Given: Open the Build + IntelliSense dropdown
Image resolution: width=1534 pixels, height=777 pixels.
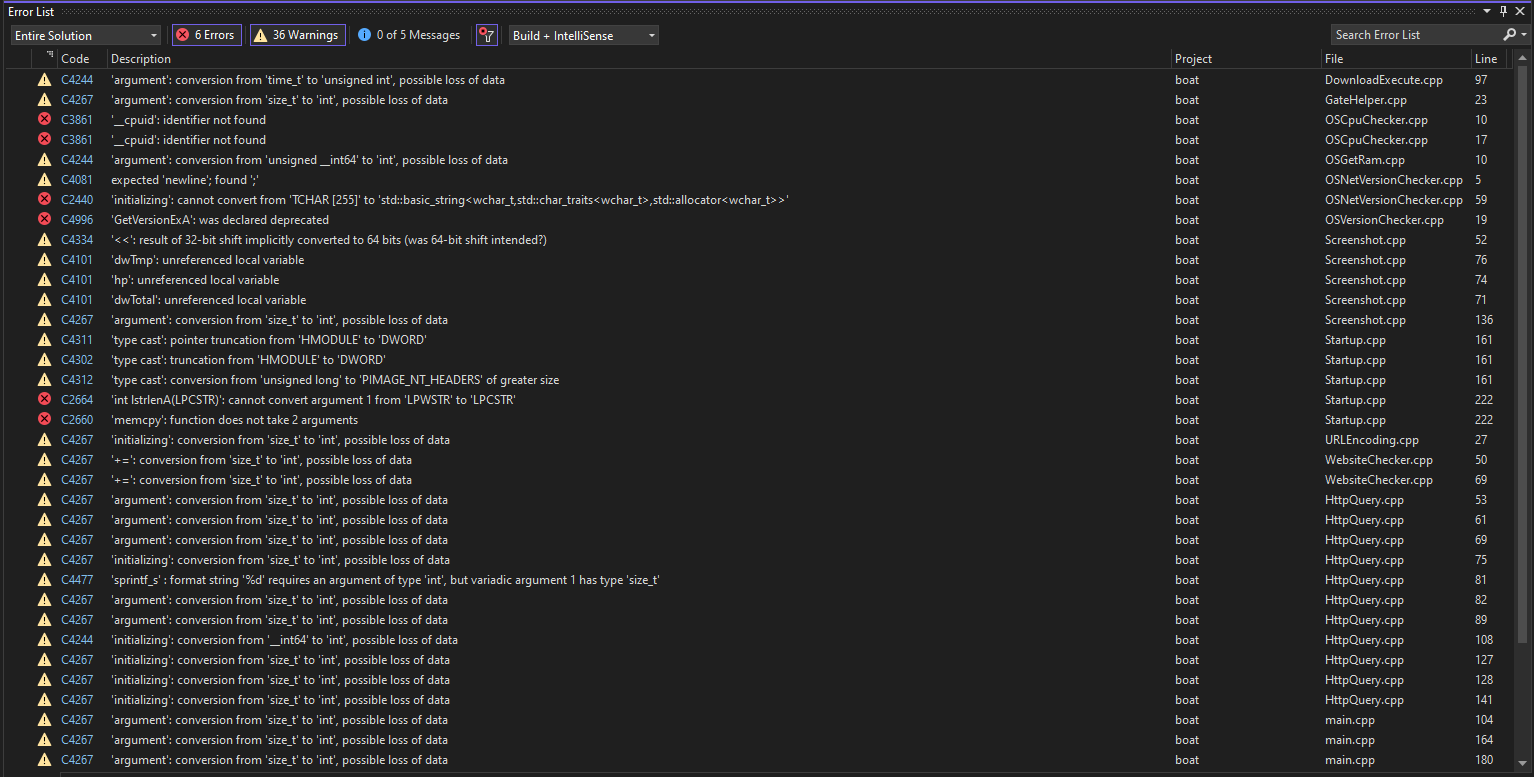Looking at the screenshot, I should coord(585,34).
